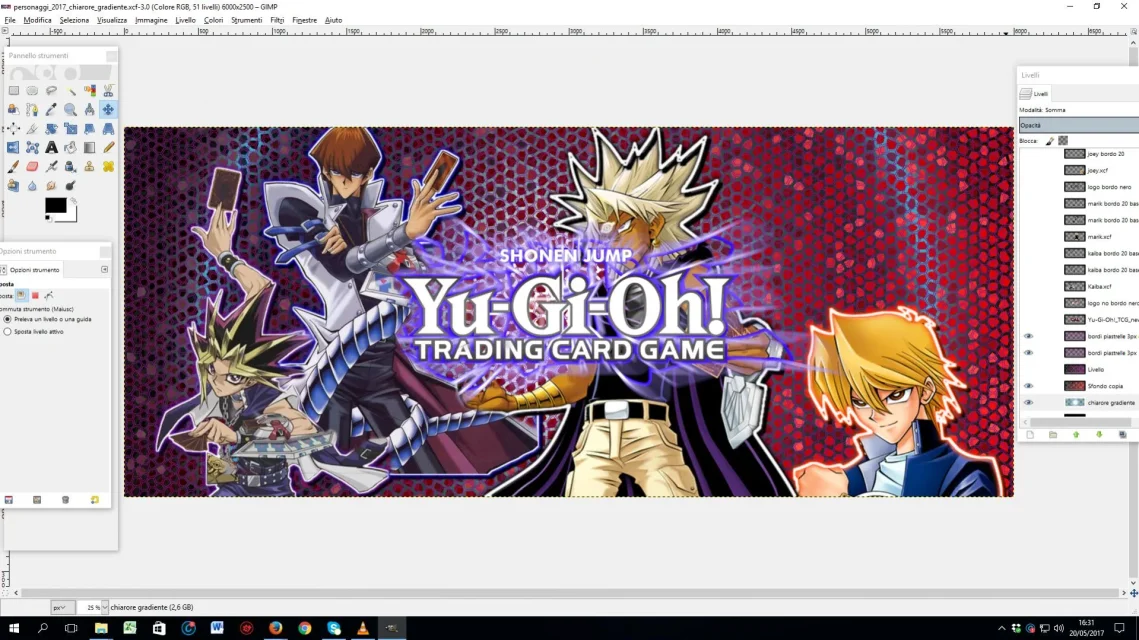
Task: Select the Rectangle Select tool
Action: coord(14,91)
